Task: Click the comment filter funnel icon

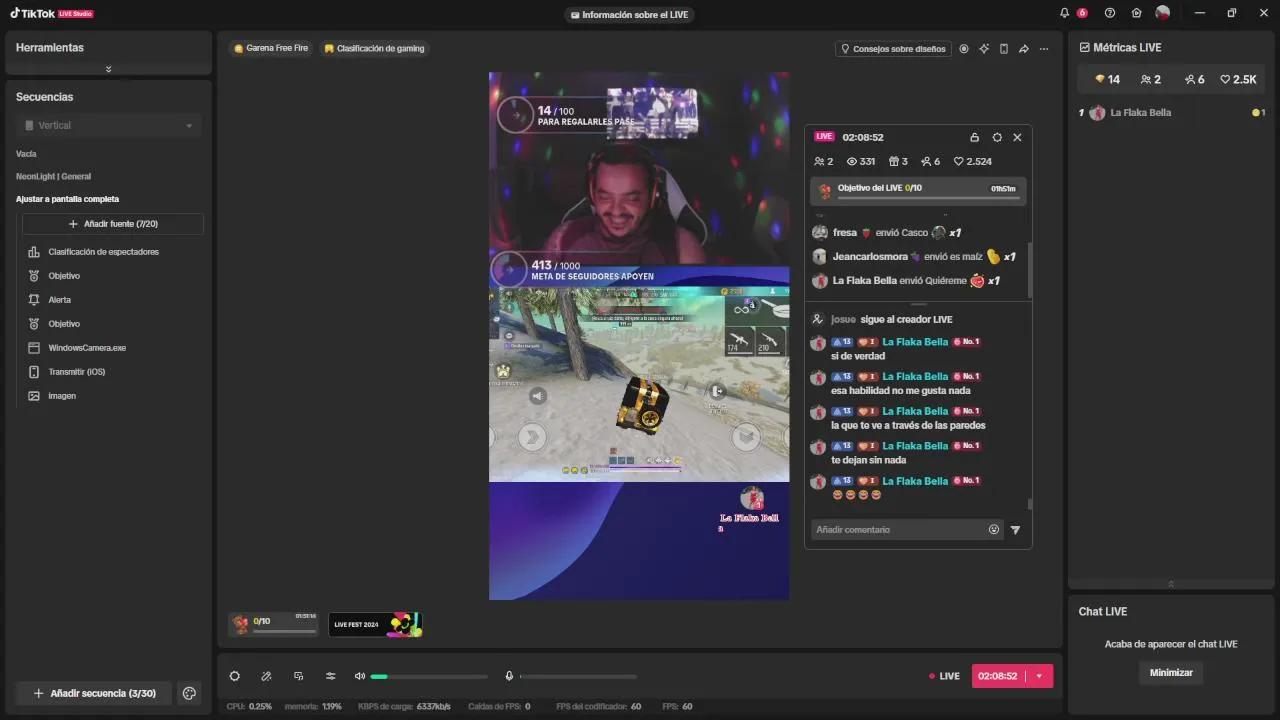Action: point(1015,530)
